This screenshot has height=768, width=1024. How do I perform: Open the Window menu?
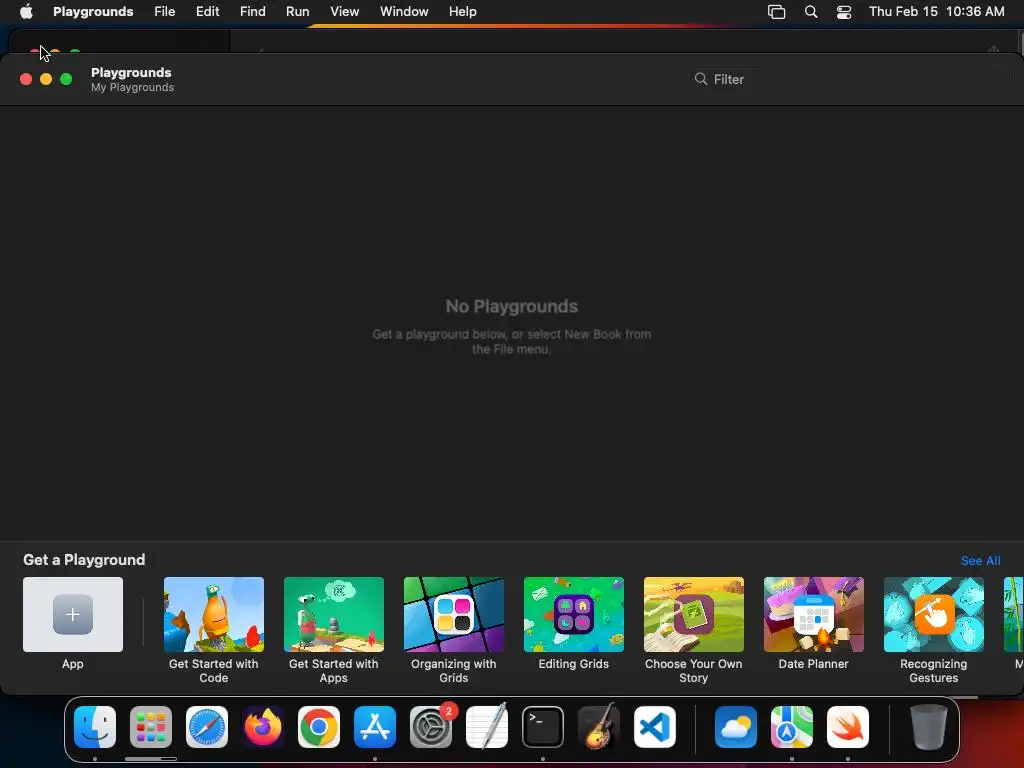(404, 11)
